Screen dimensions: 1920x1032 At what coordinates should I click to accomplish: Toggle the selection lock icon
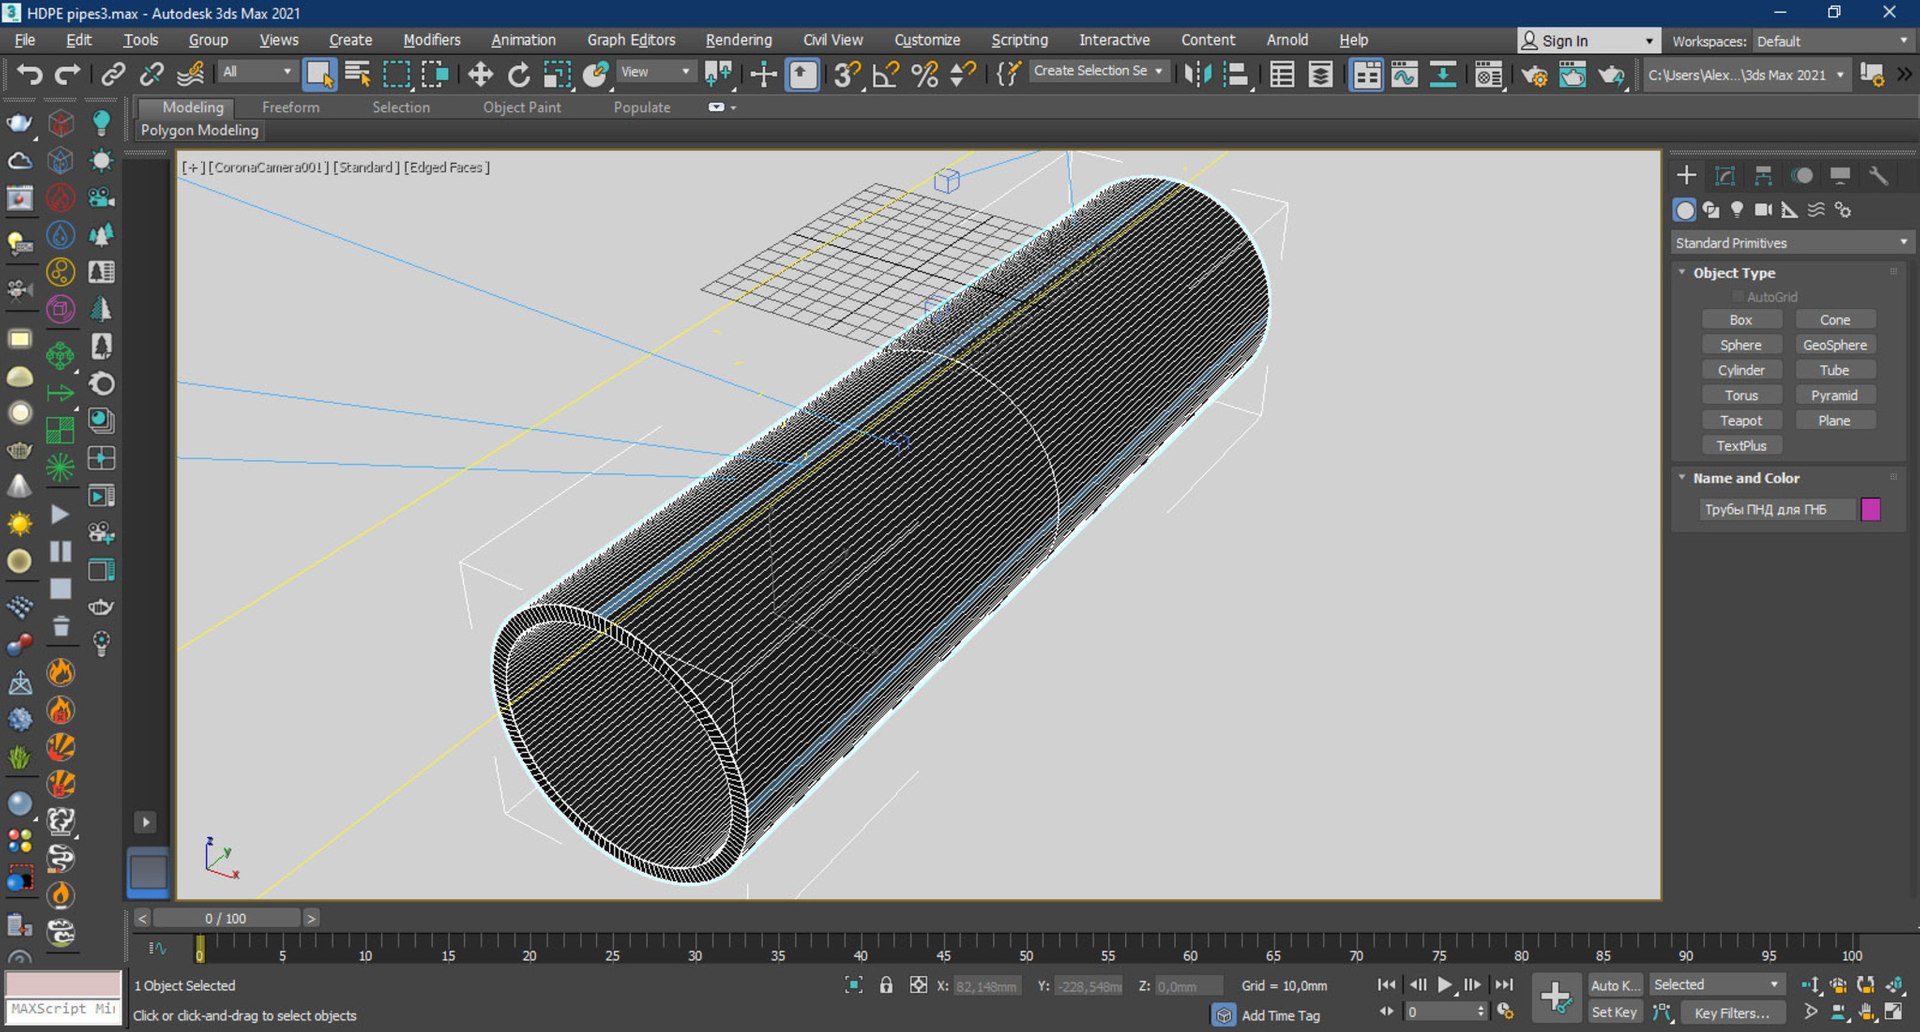pos(886,985)
